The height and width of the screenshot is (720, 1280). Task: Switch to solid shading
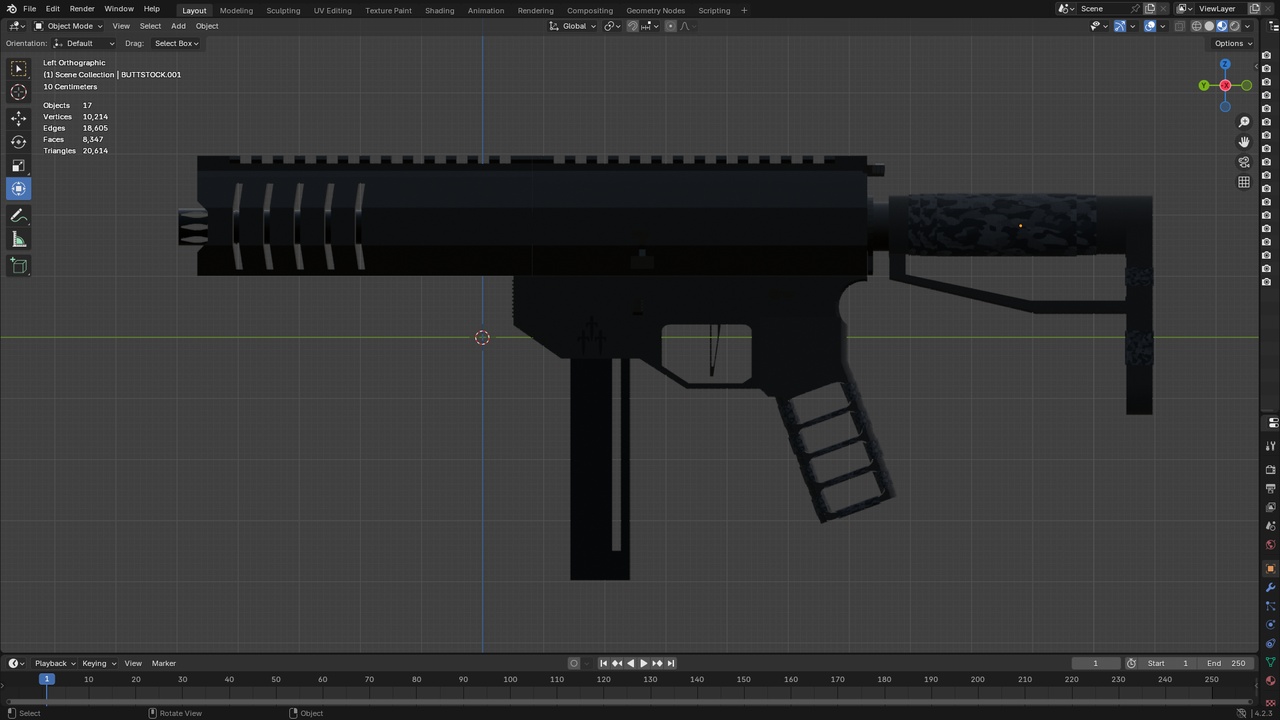point(1209,26)
